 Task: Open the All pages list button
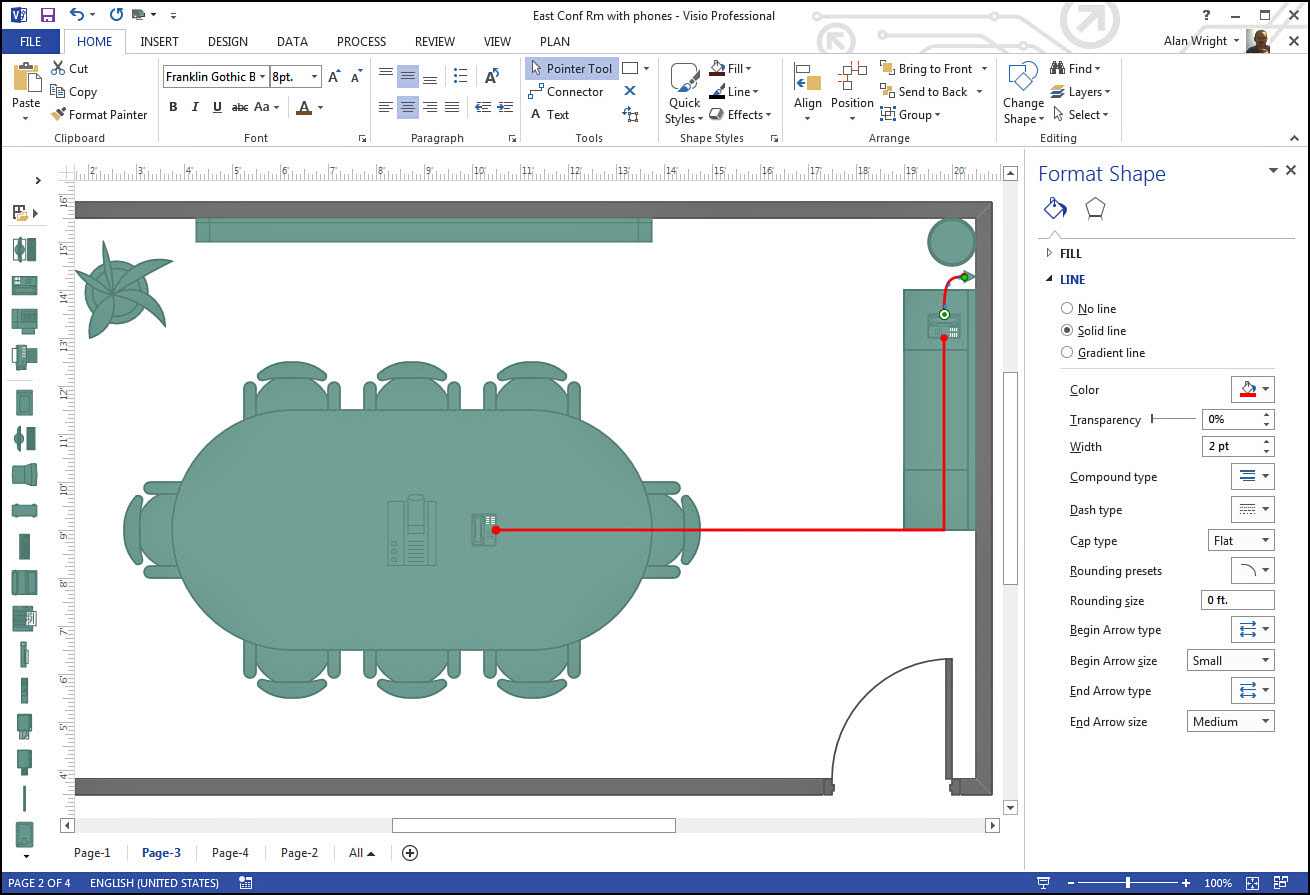tap(362, 853)
